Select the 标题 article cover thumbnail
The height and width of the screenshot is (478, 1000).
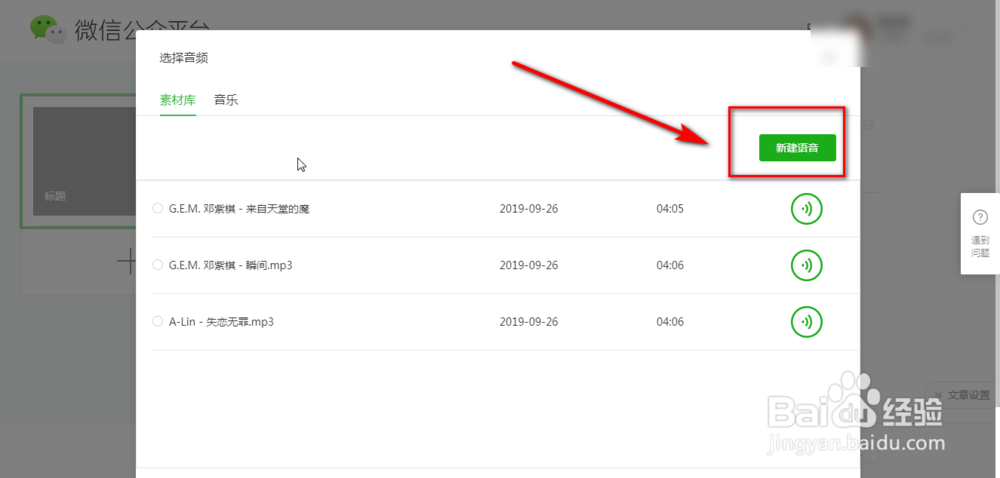pyautogui.click(x=84, y=161)
